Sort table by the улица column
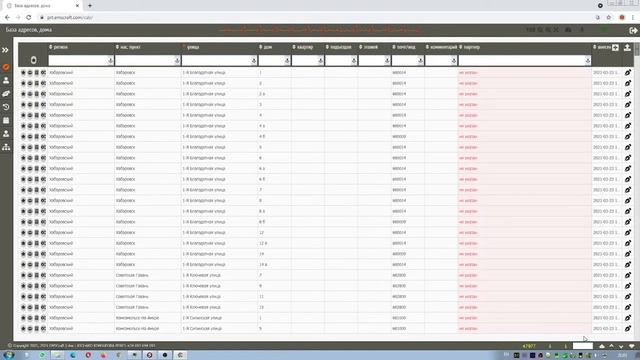This screenshot has height=360, width=640. click(x=191, y=47)
